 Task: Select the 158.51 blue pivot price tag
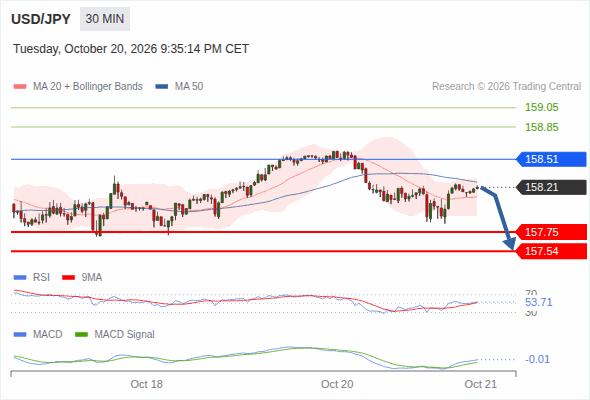coord(550,159)
